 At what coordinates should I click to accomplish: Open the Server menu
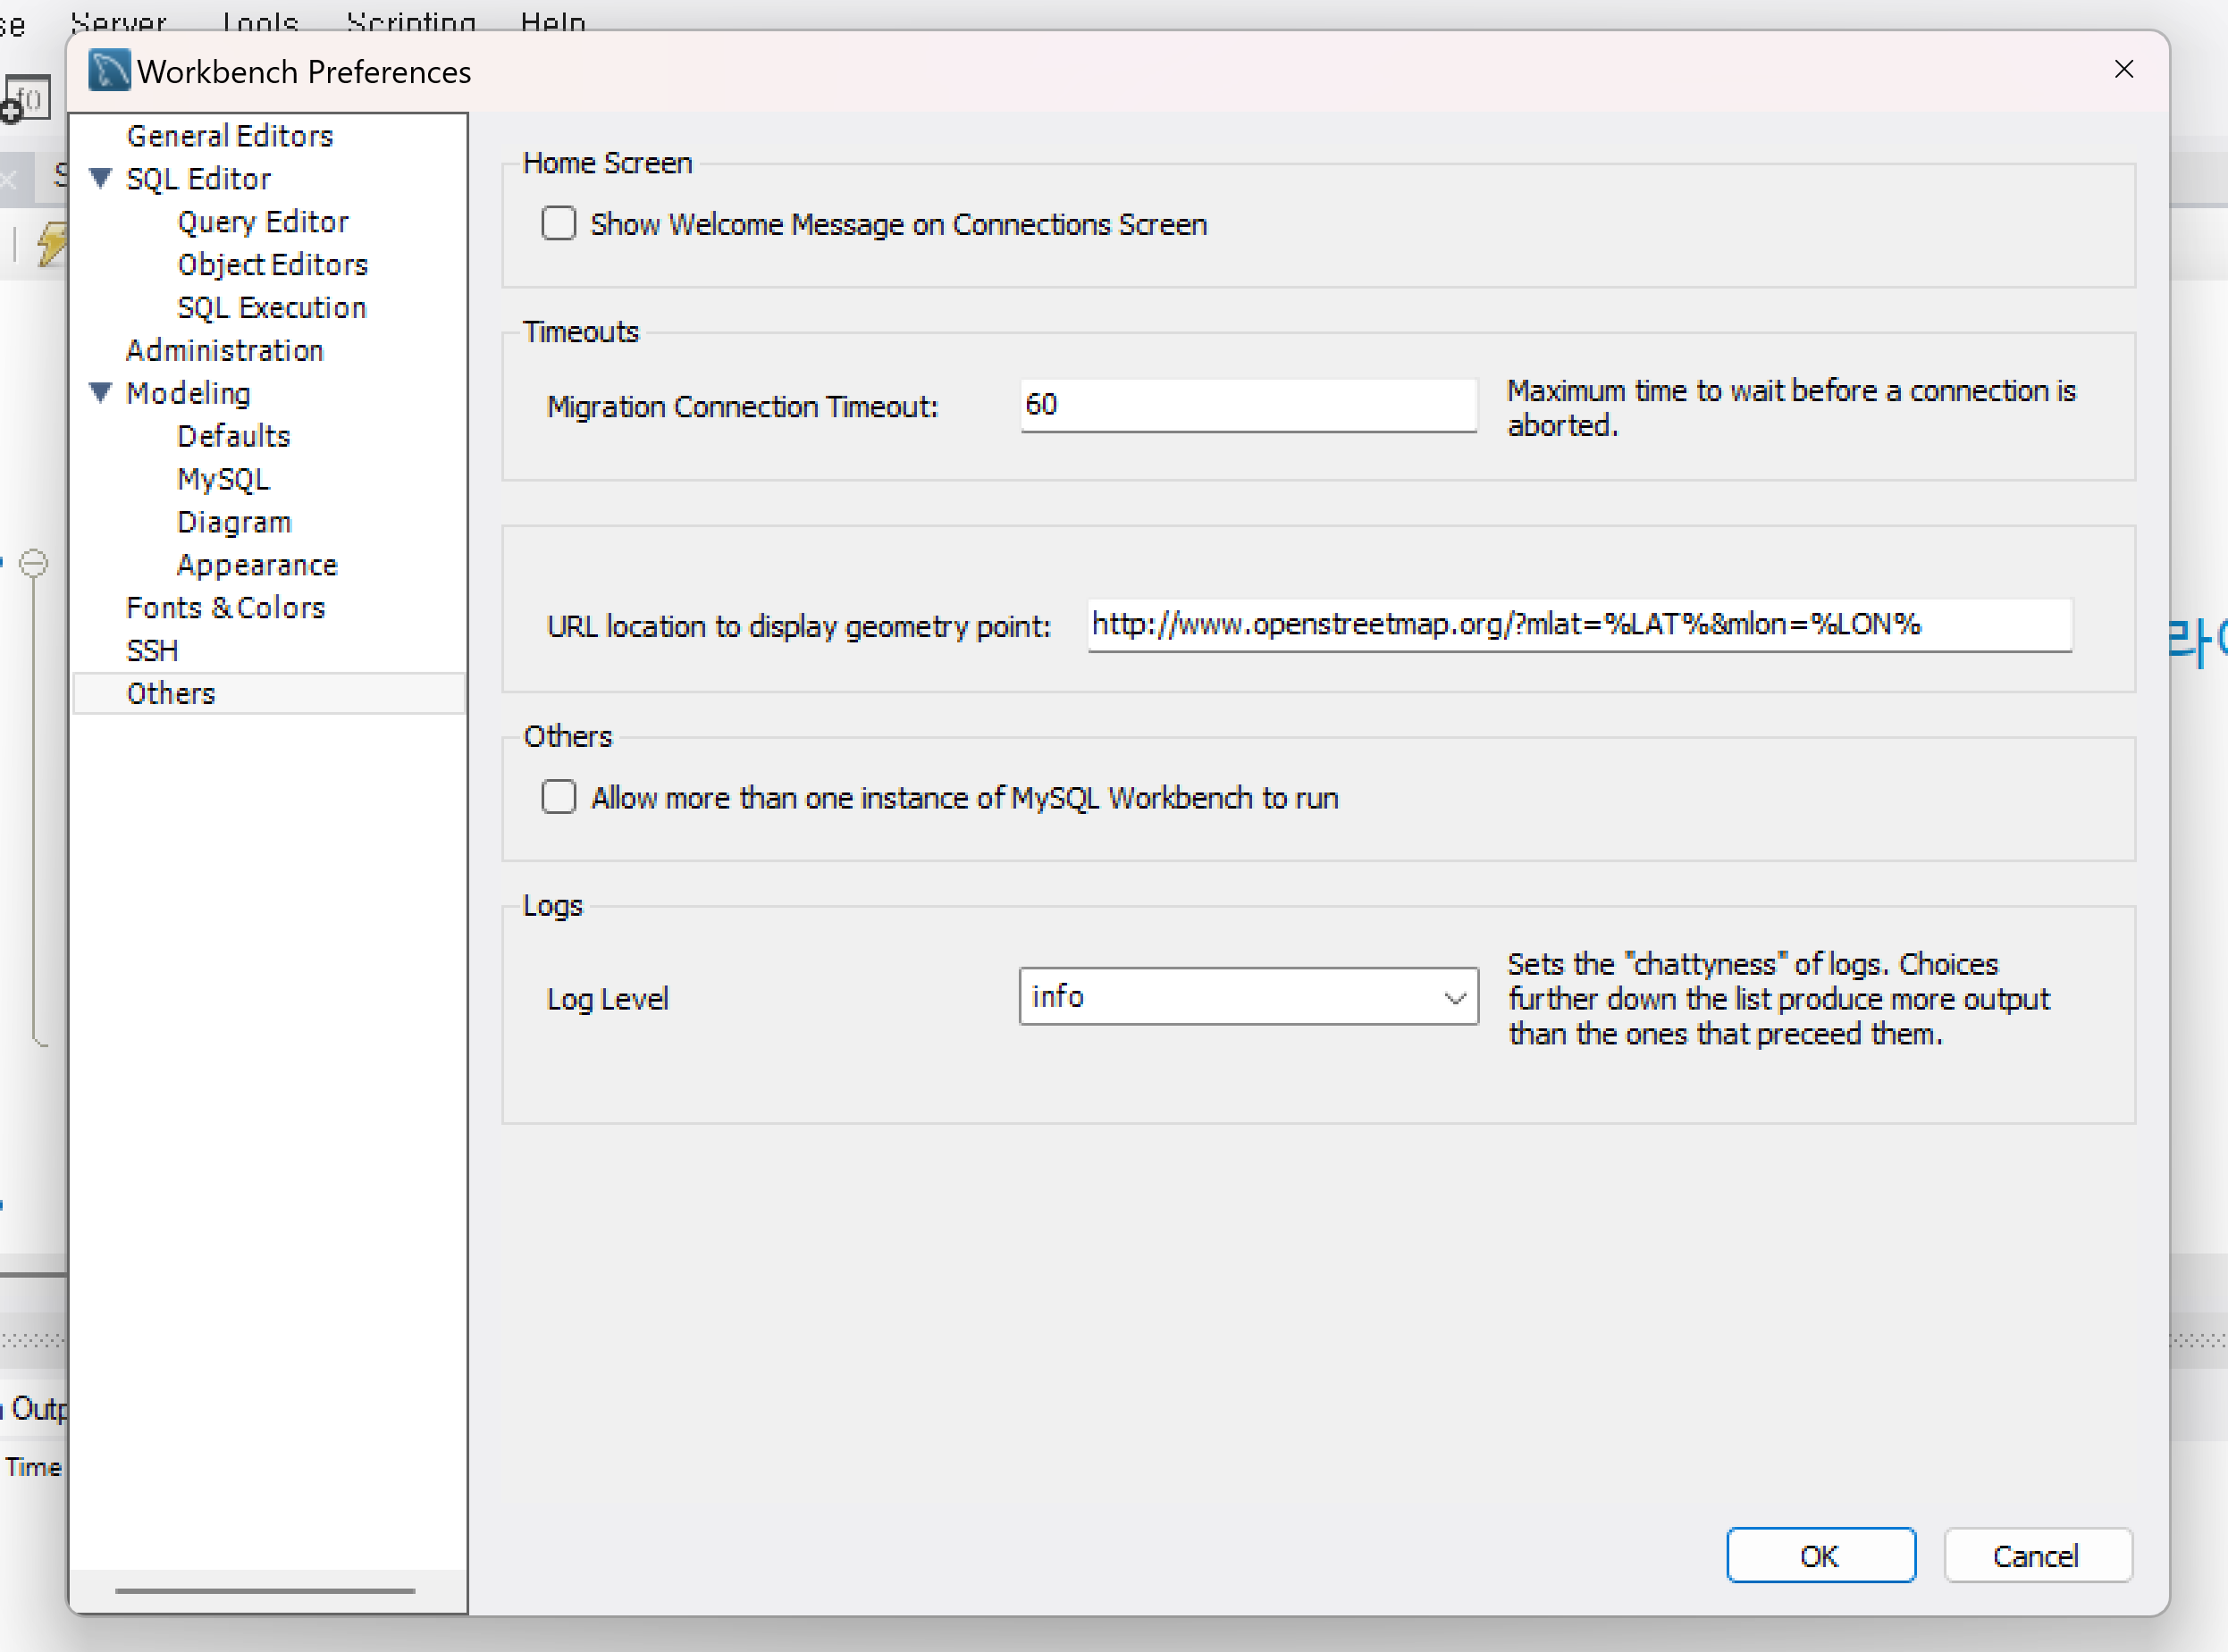coord(118,20)
